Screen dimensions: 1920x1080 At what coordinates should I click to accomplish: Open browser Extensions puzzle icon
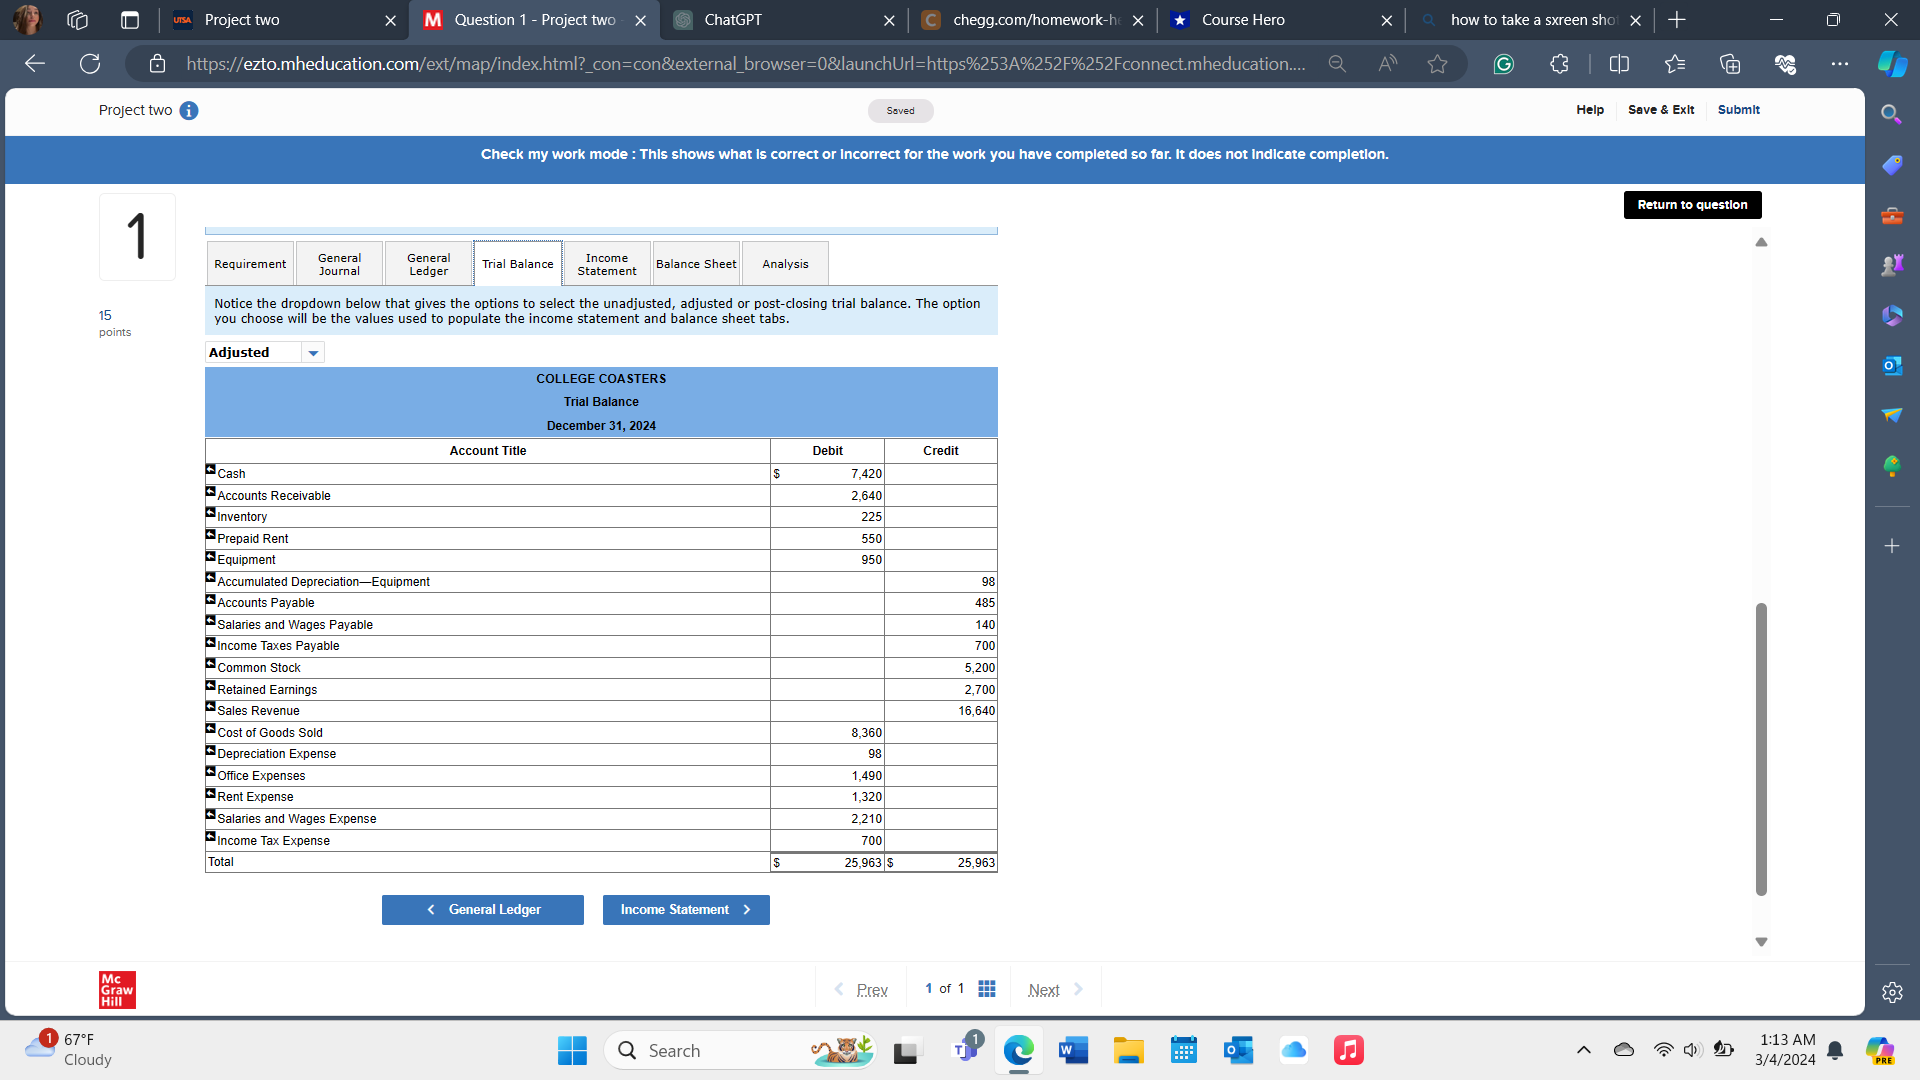click(1559, 65)
